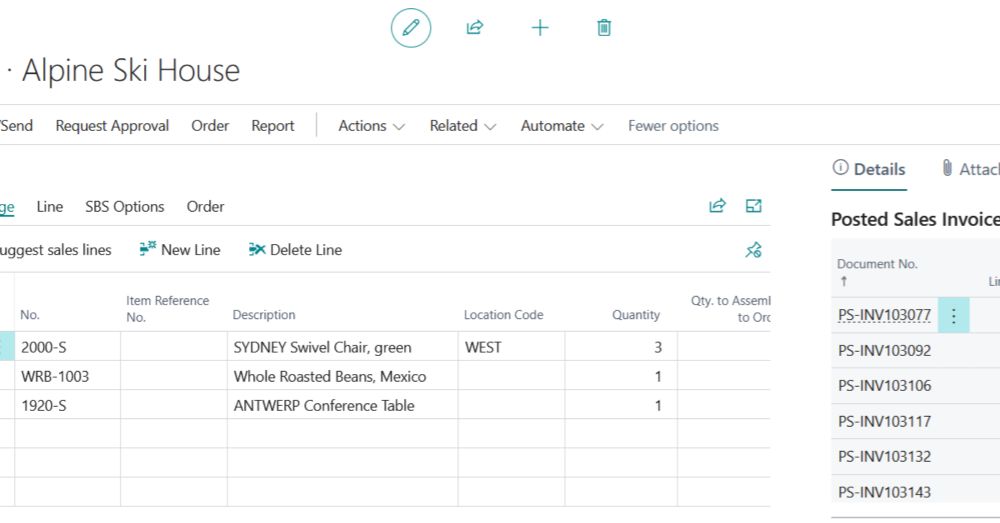1000x523 pixels.
Task: Click the SBS Options tab
Action: [x=125, y=207]
